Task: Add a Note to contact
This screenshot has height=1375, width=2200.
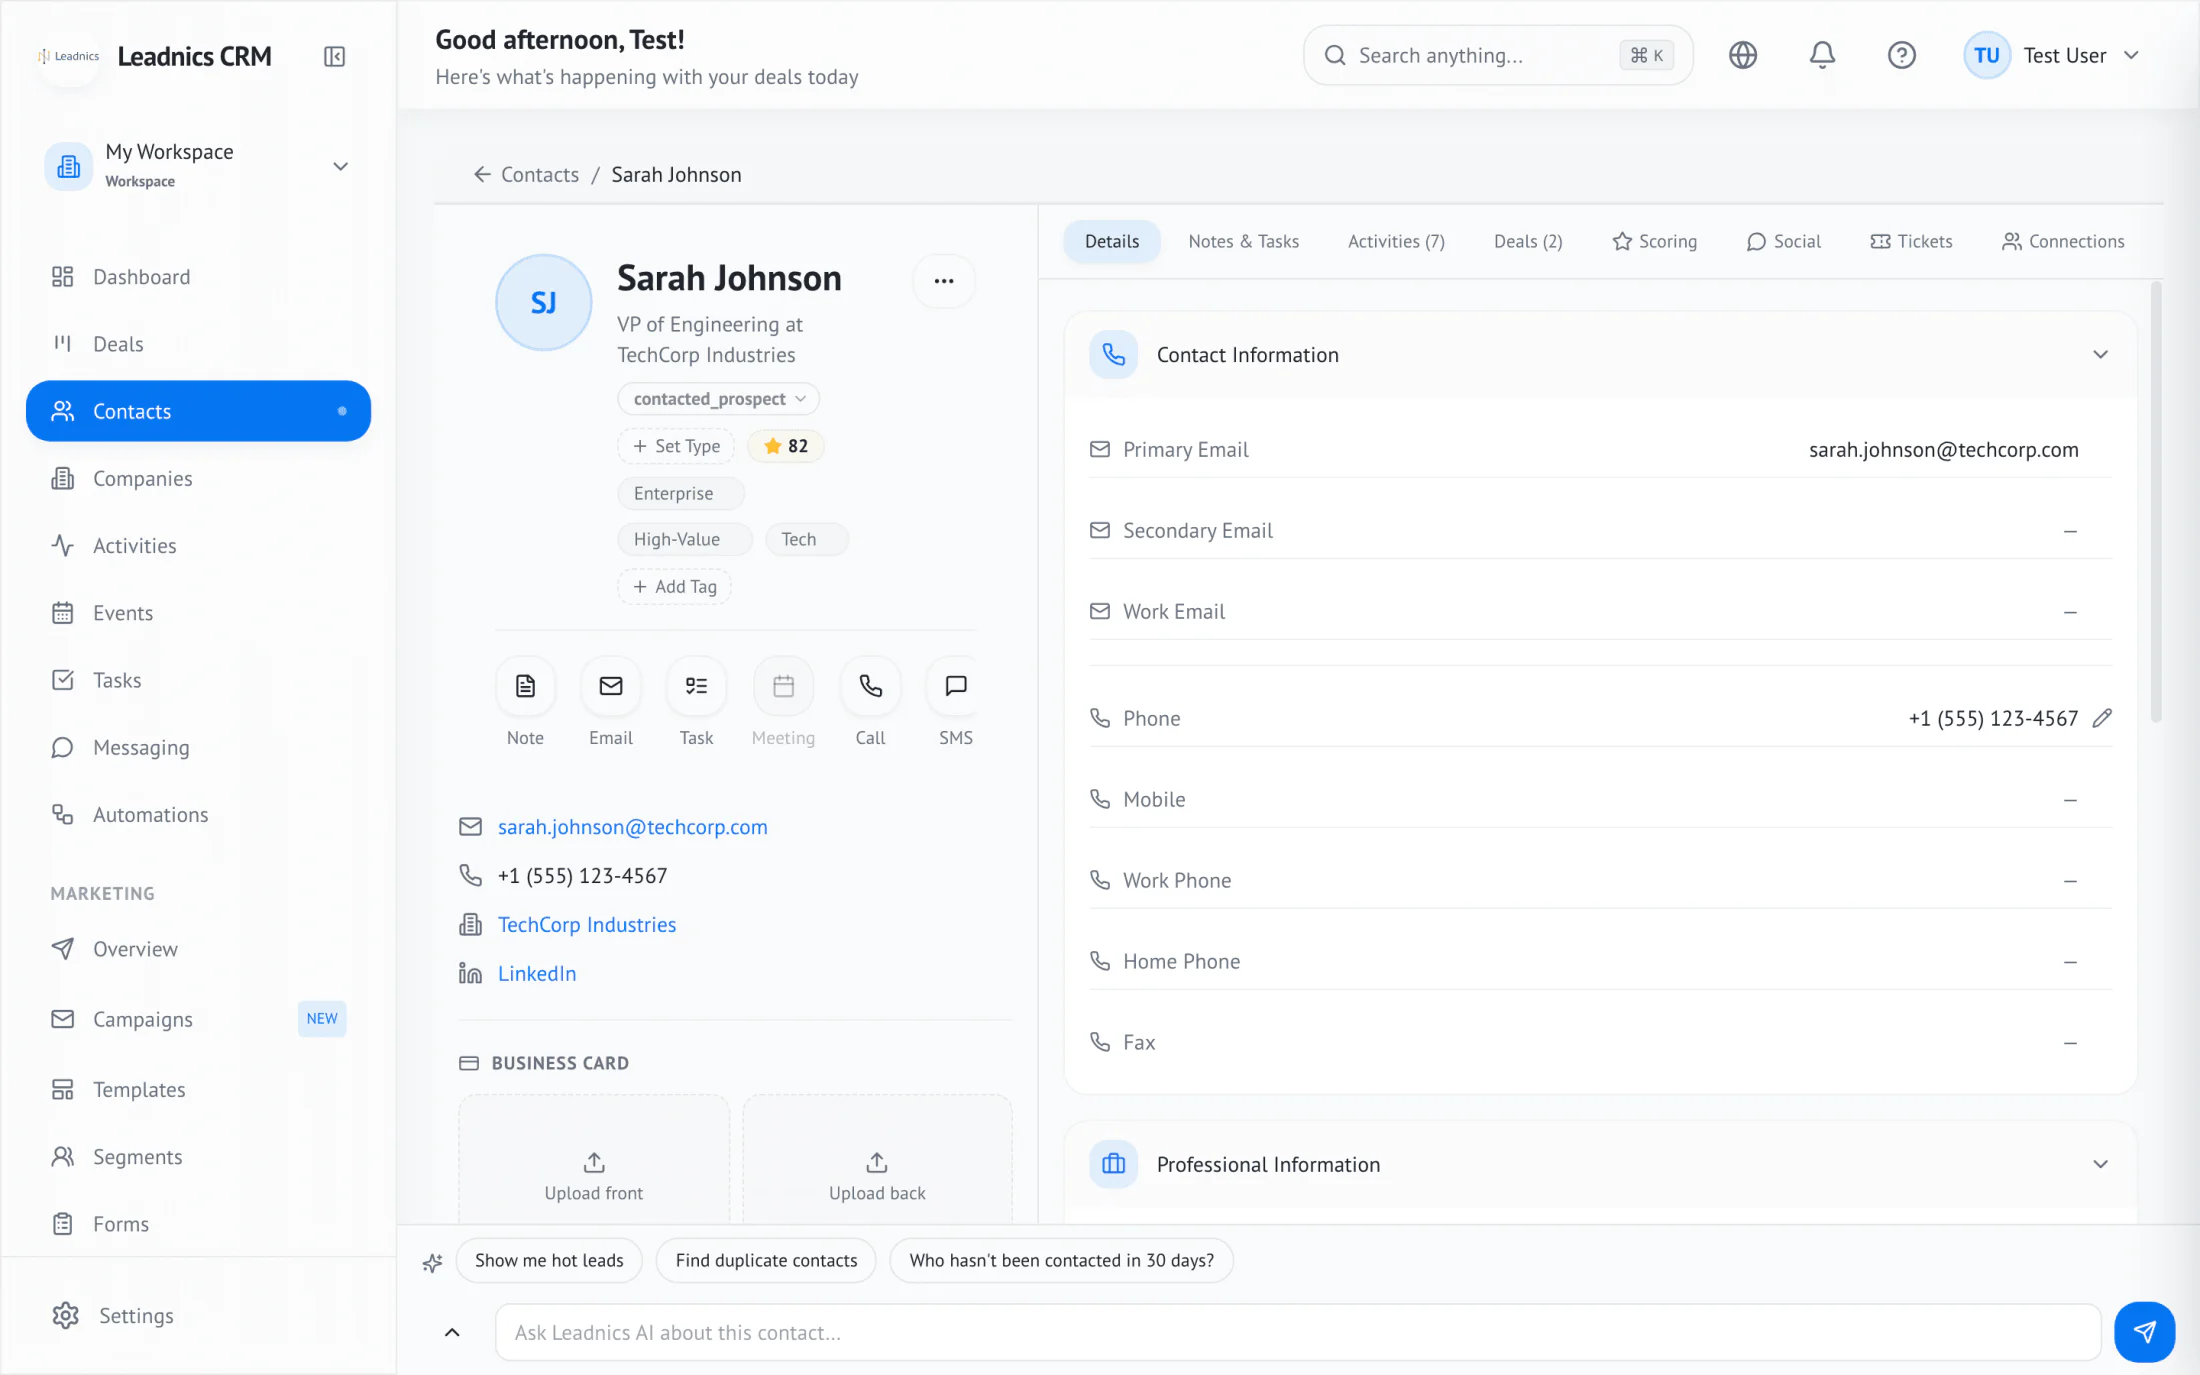Action: [525, 686]
